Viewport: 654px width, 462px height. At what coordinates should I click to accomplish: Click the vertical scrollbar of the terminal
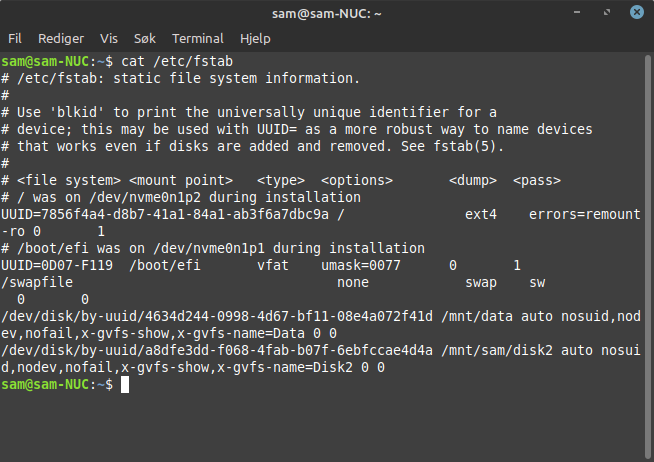click(648, 256)
